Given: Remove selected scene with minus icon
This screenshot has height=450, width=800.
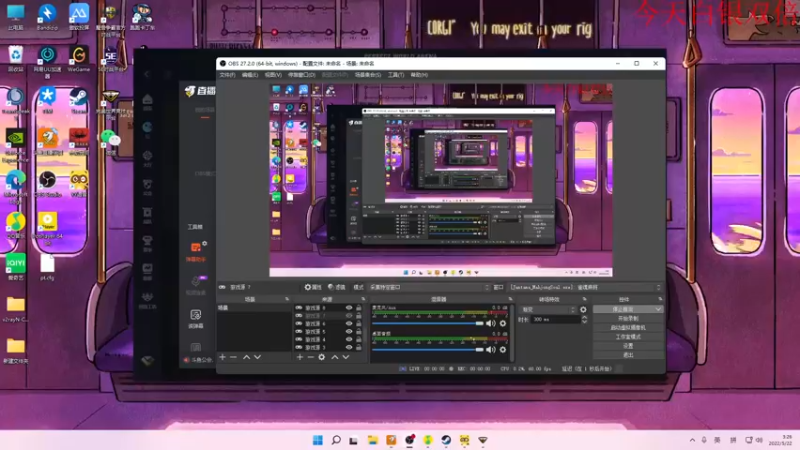Looking at the screenshot, I should click(x=233, y=357).
